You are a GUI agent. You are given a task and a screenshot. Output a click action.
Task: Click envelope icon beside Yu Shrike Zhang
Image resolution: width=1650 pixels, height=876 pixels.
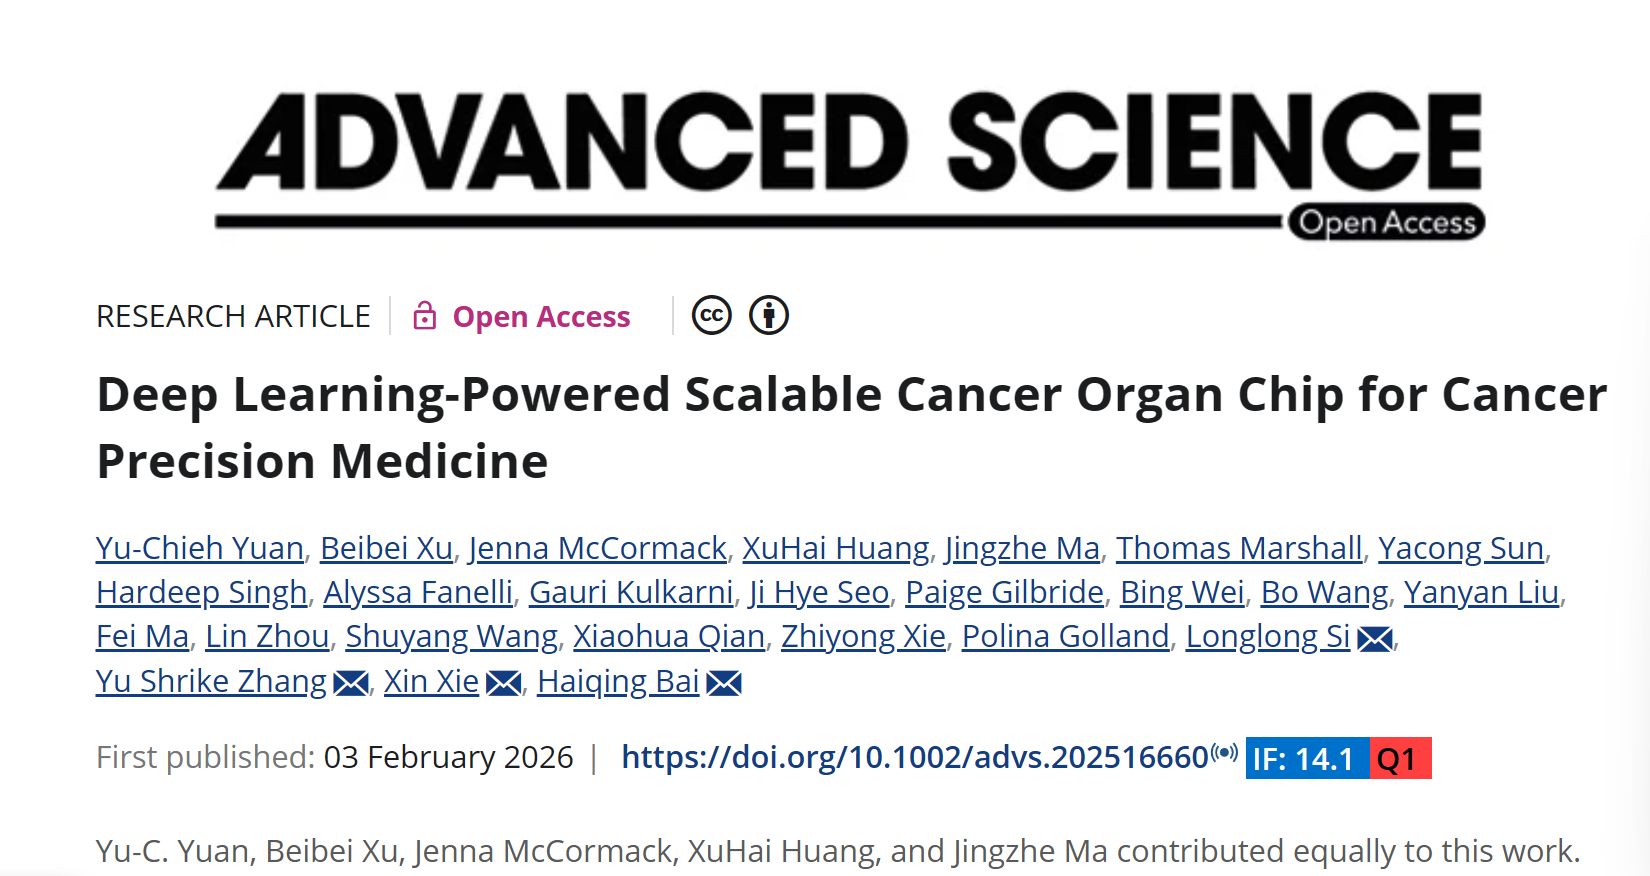point(351,683)
